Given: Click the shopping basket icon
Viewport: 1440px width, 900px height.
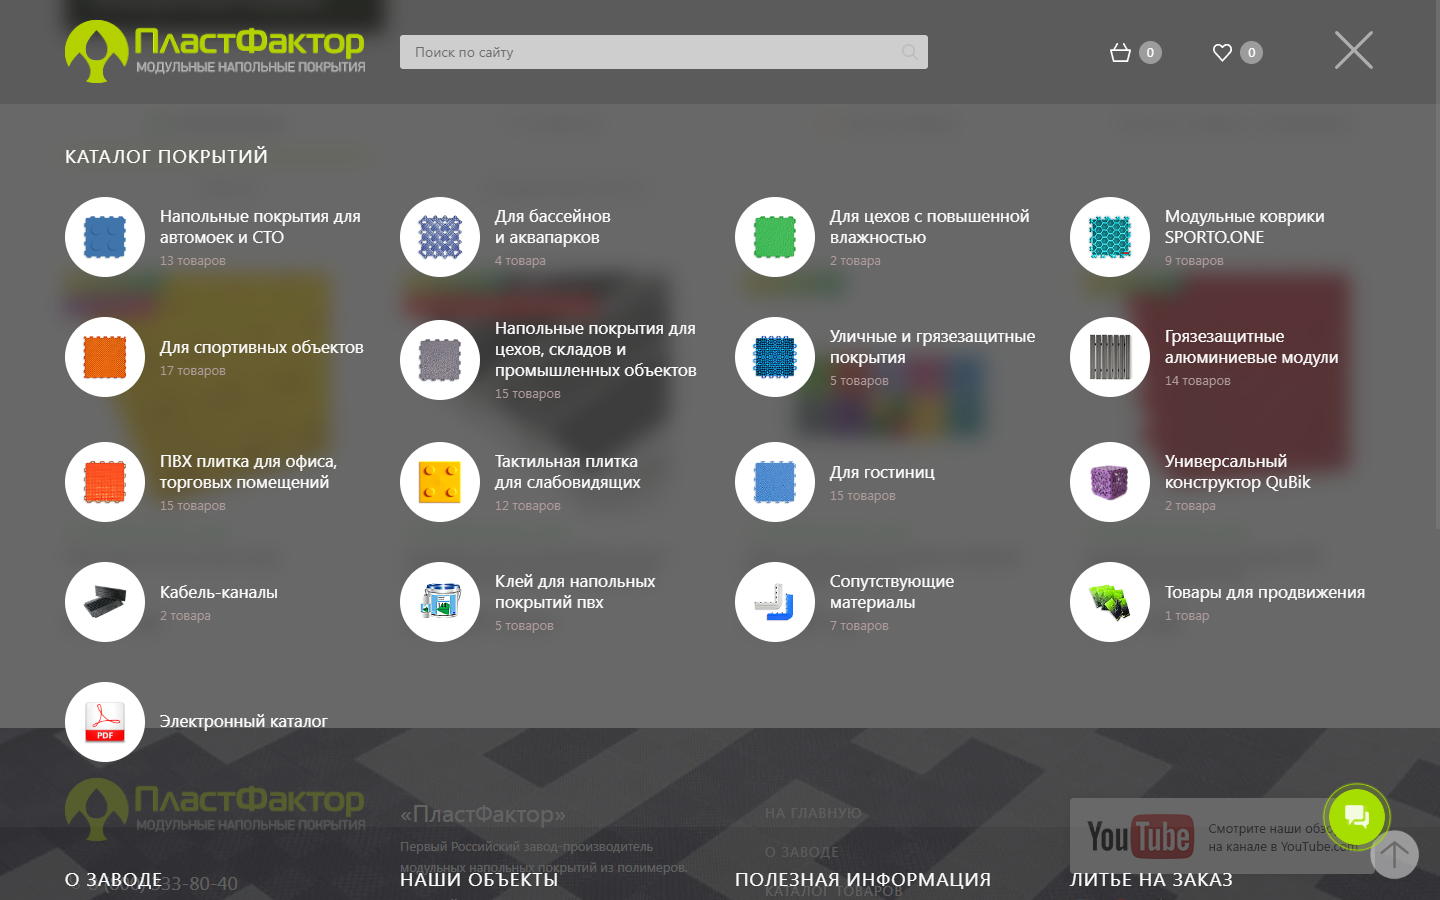Looking at the screenshot, I should point(1120,53).
